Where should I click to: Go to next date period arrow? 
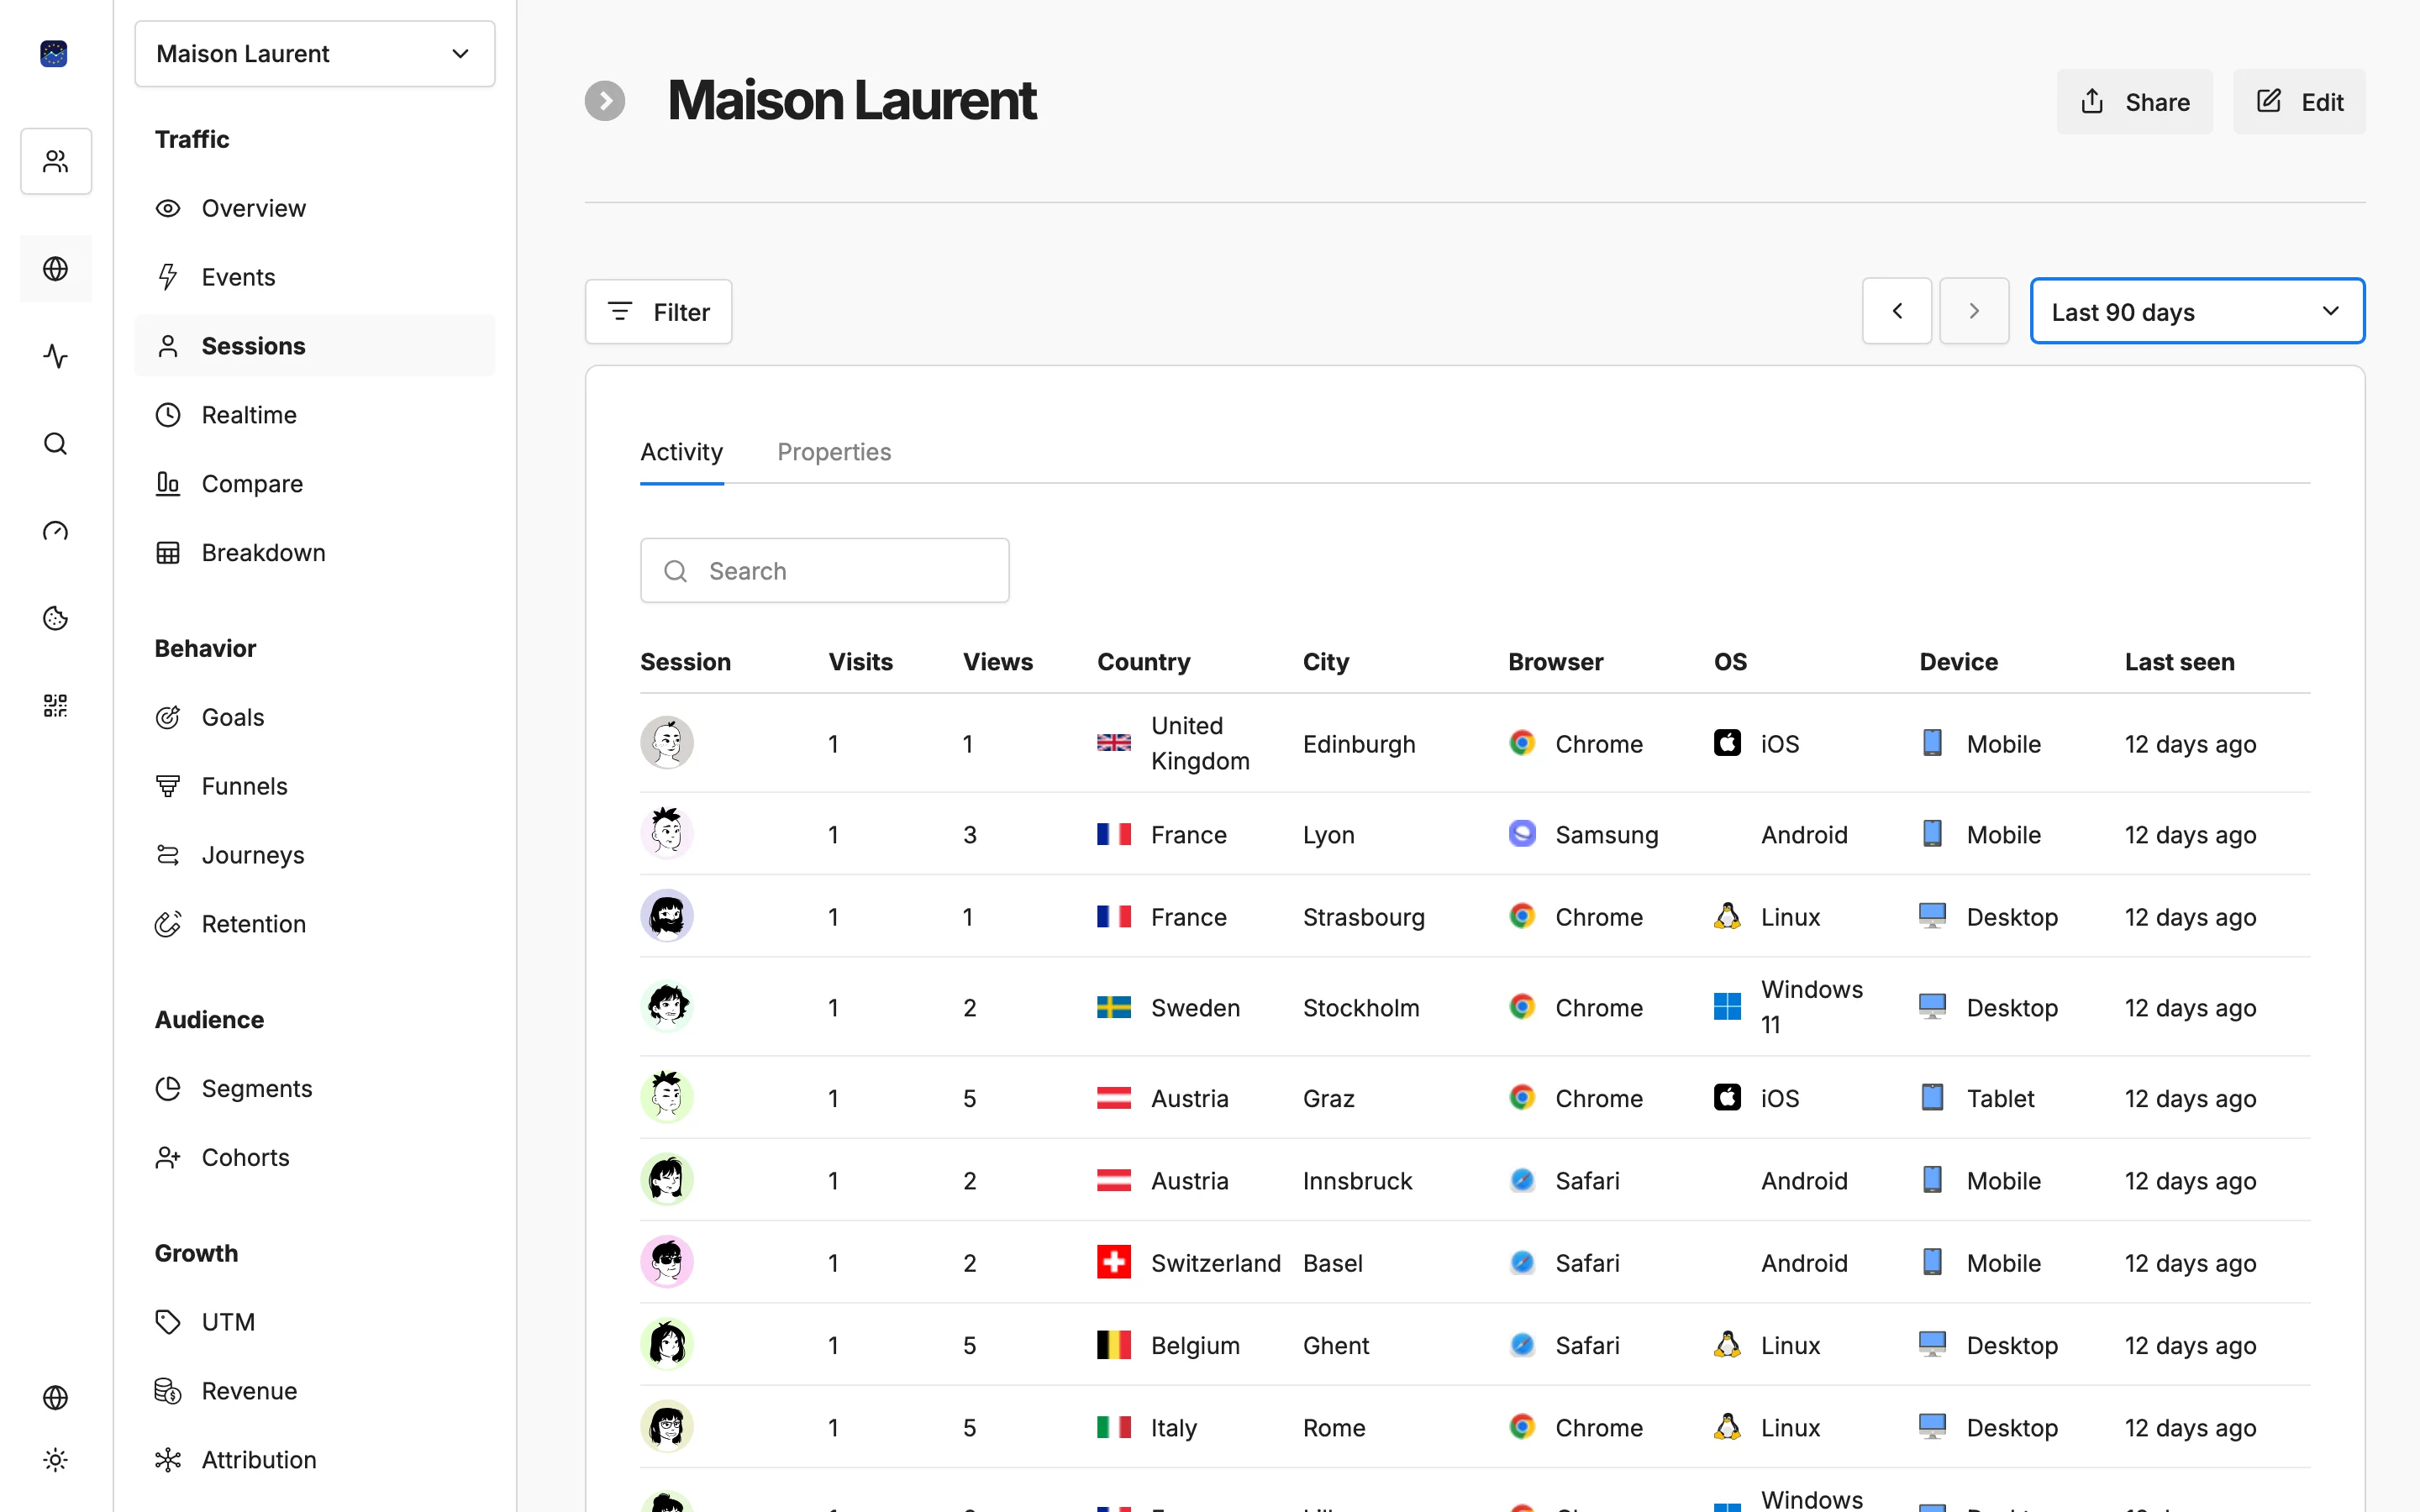(x=1974, y=311)
